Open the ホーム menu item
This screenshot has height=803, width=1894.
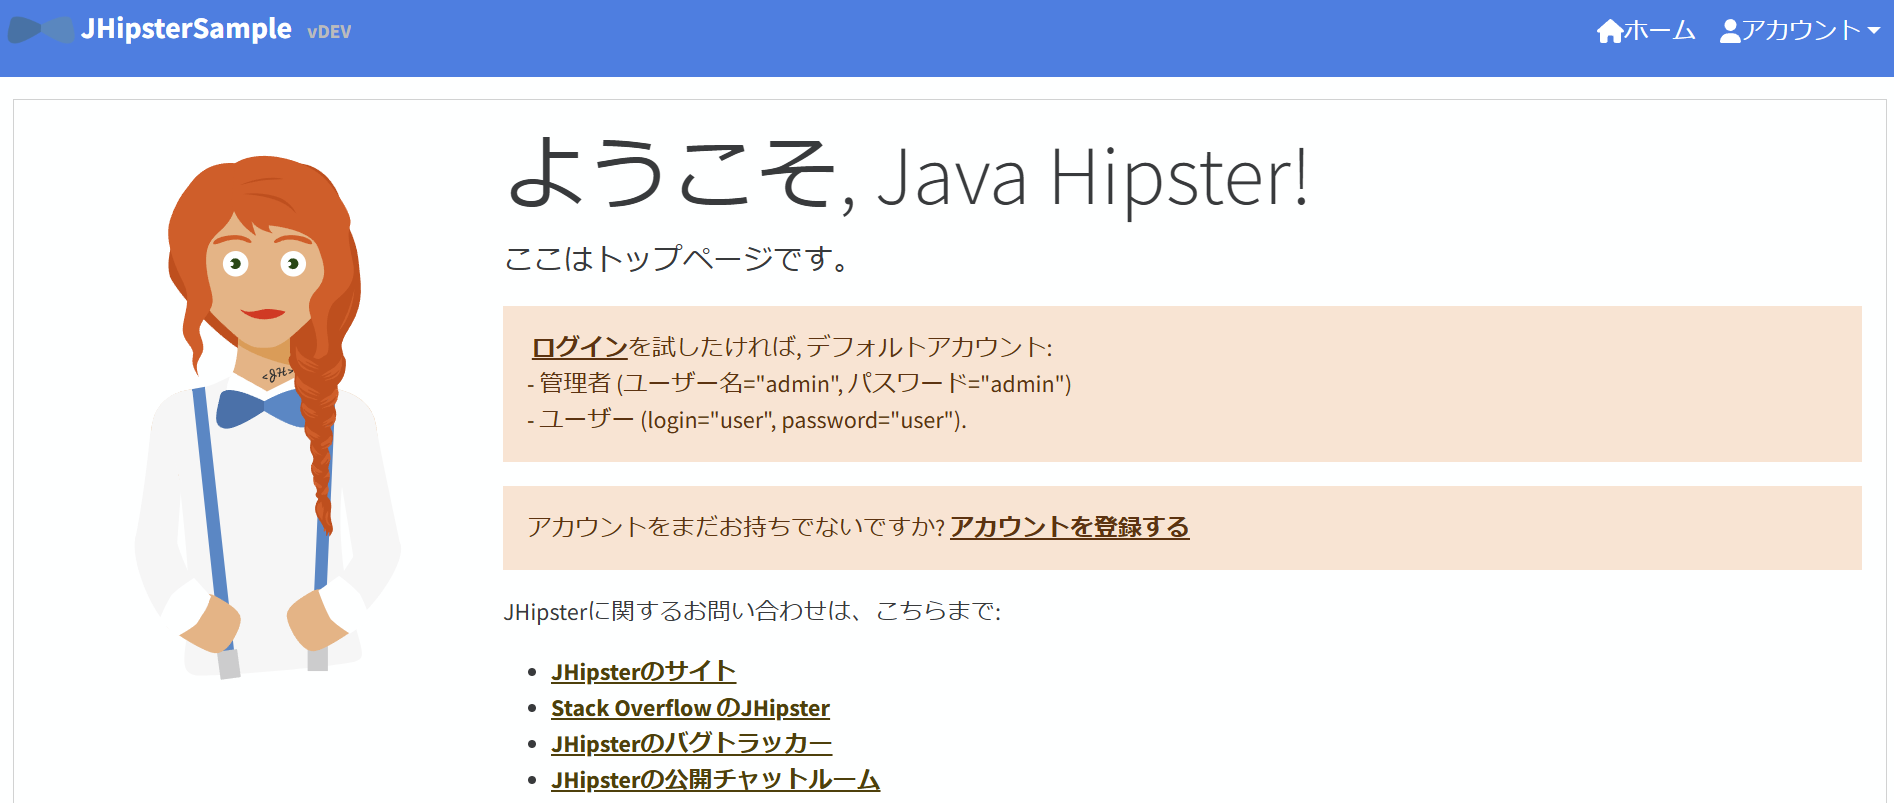click(1646, 31)
